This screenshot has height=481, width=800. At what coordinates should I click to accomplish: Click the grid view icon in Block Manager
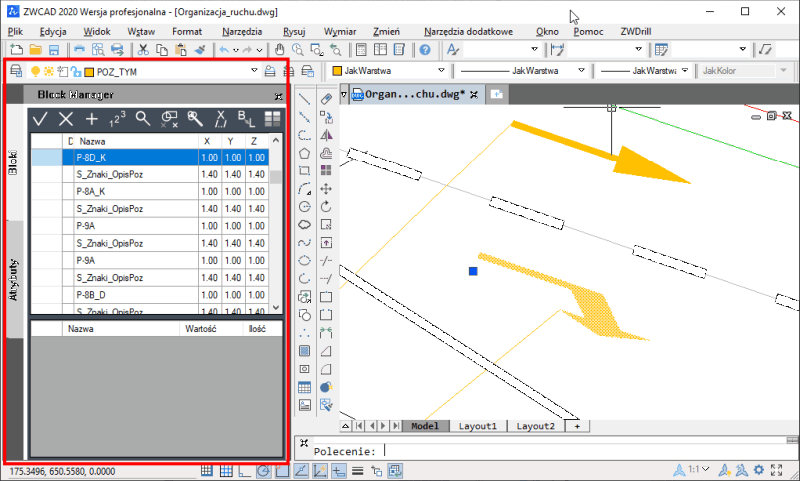272,119
